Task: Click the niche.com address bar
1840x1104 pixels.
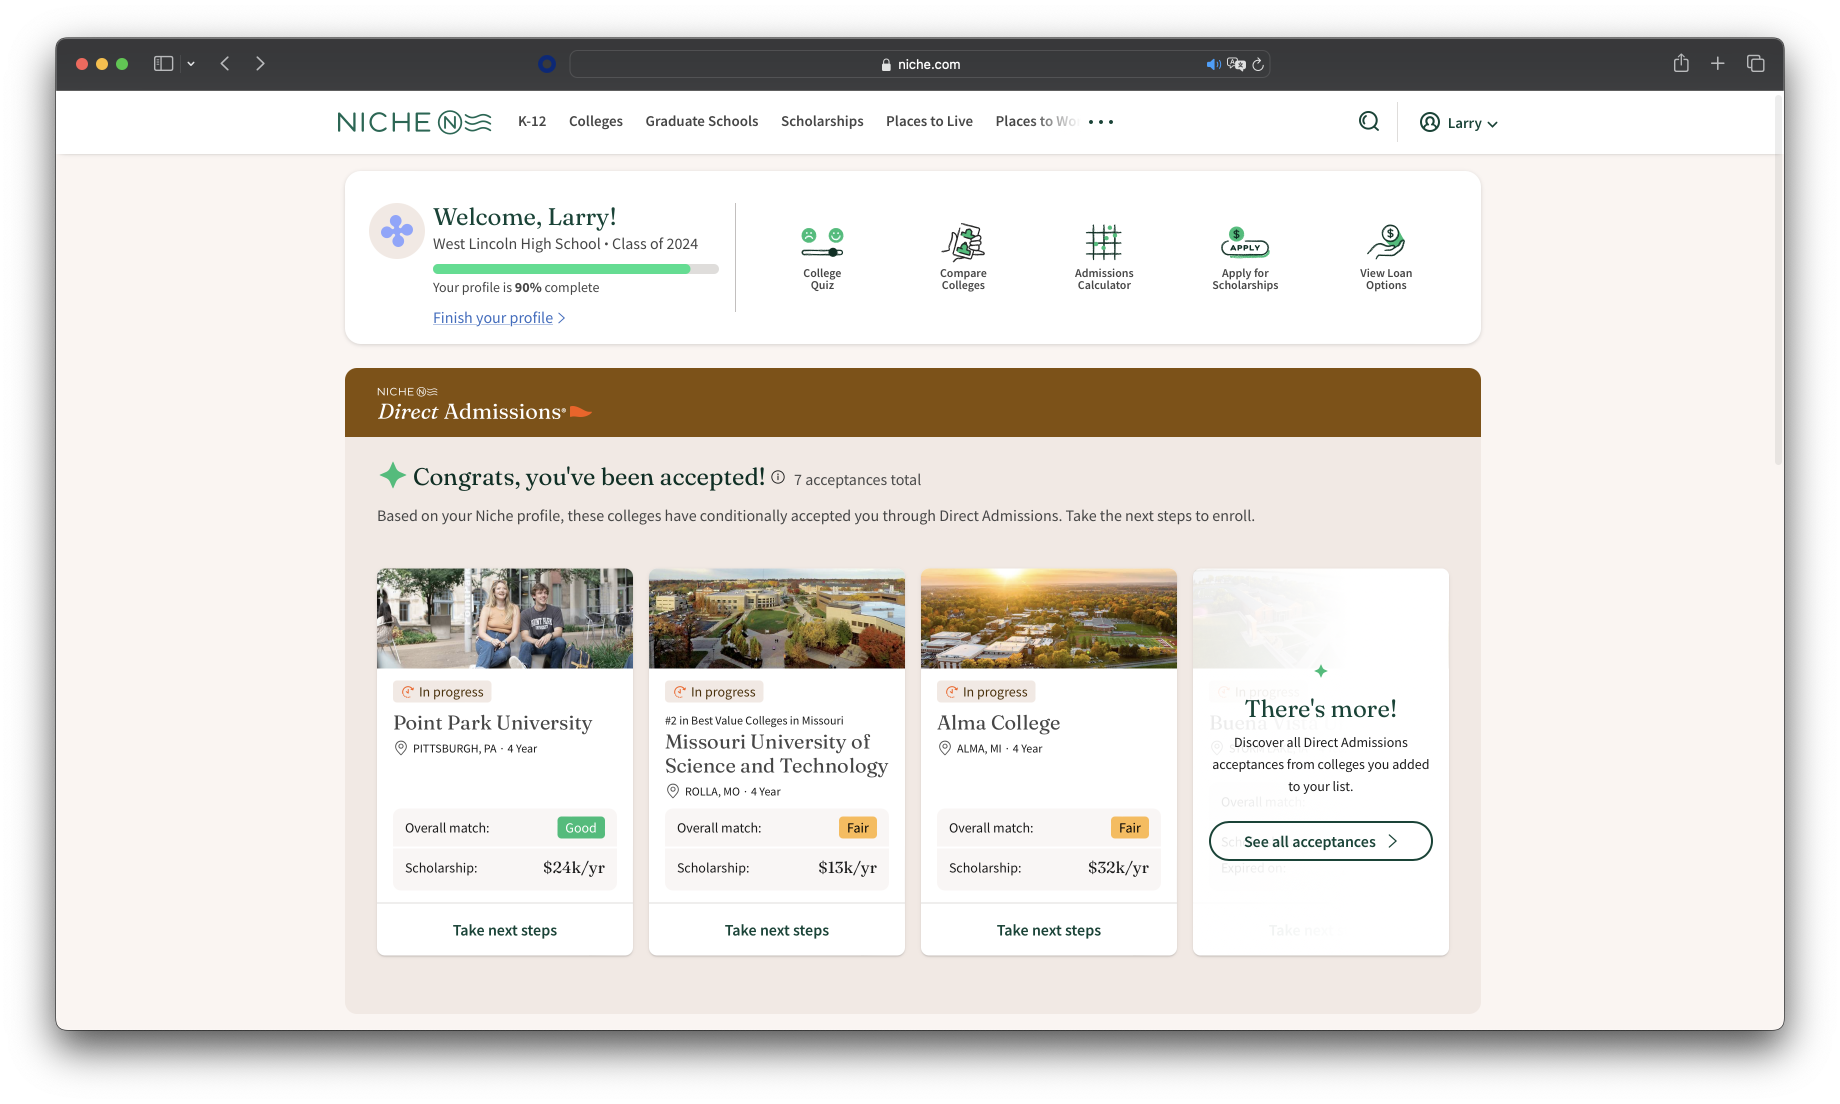Action: (x=920, y=64)
